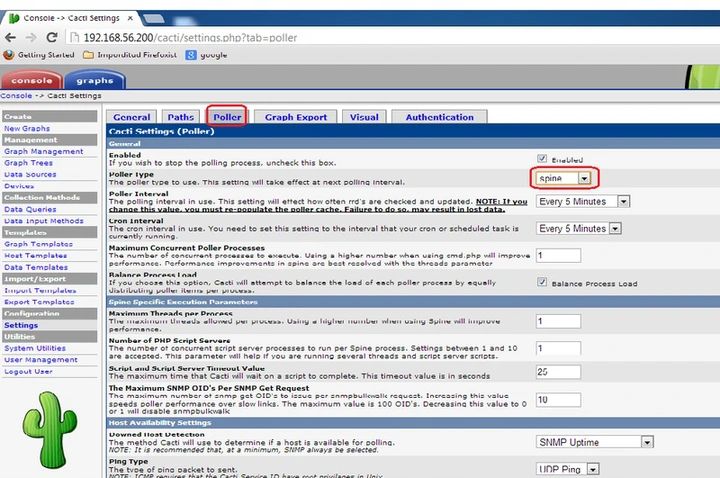Click the 'Poller Type' setting label

pyautogui.click(x=131, y=174)
